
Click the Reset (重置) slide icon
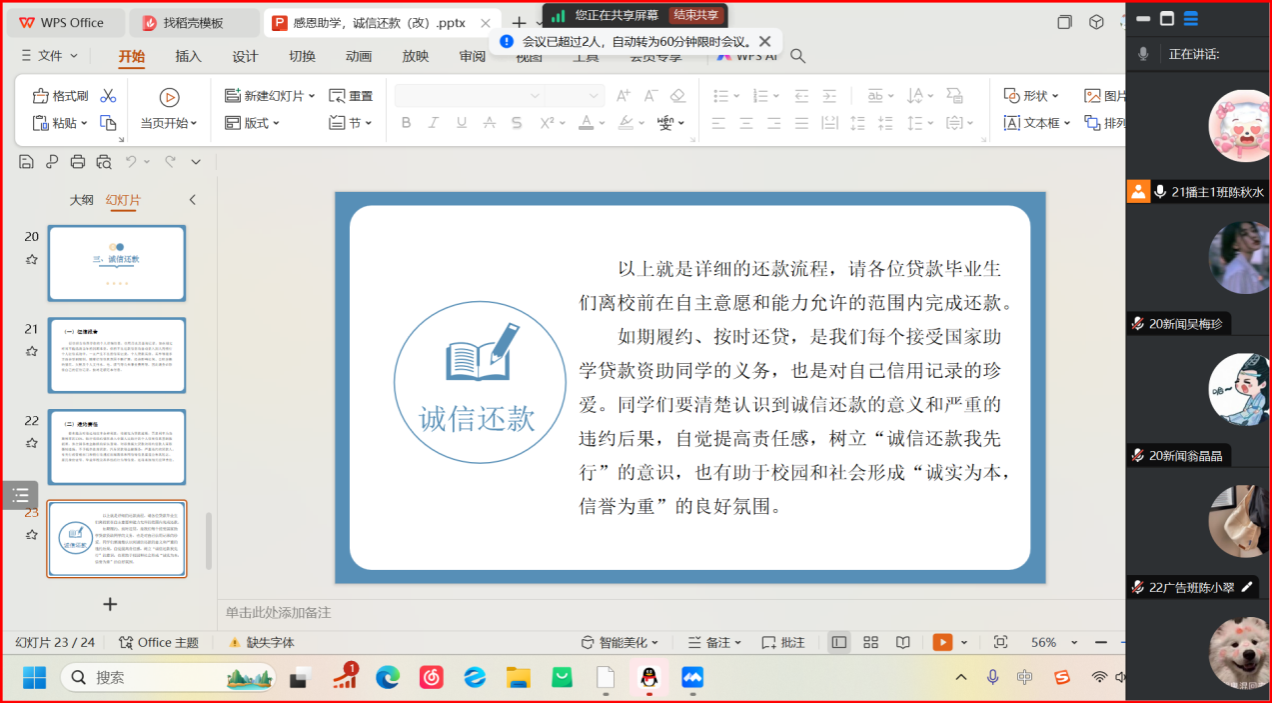pos(350,96)
